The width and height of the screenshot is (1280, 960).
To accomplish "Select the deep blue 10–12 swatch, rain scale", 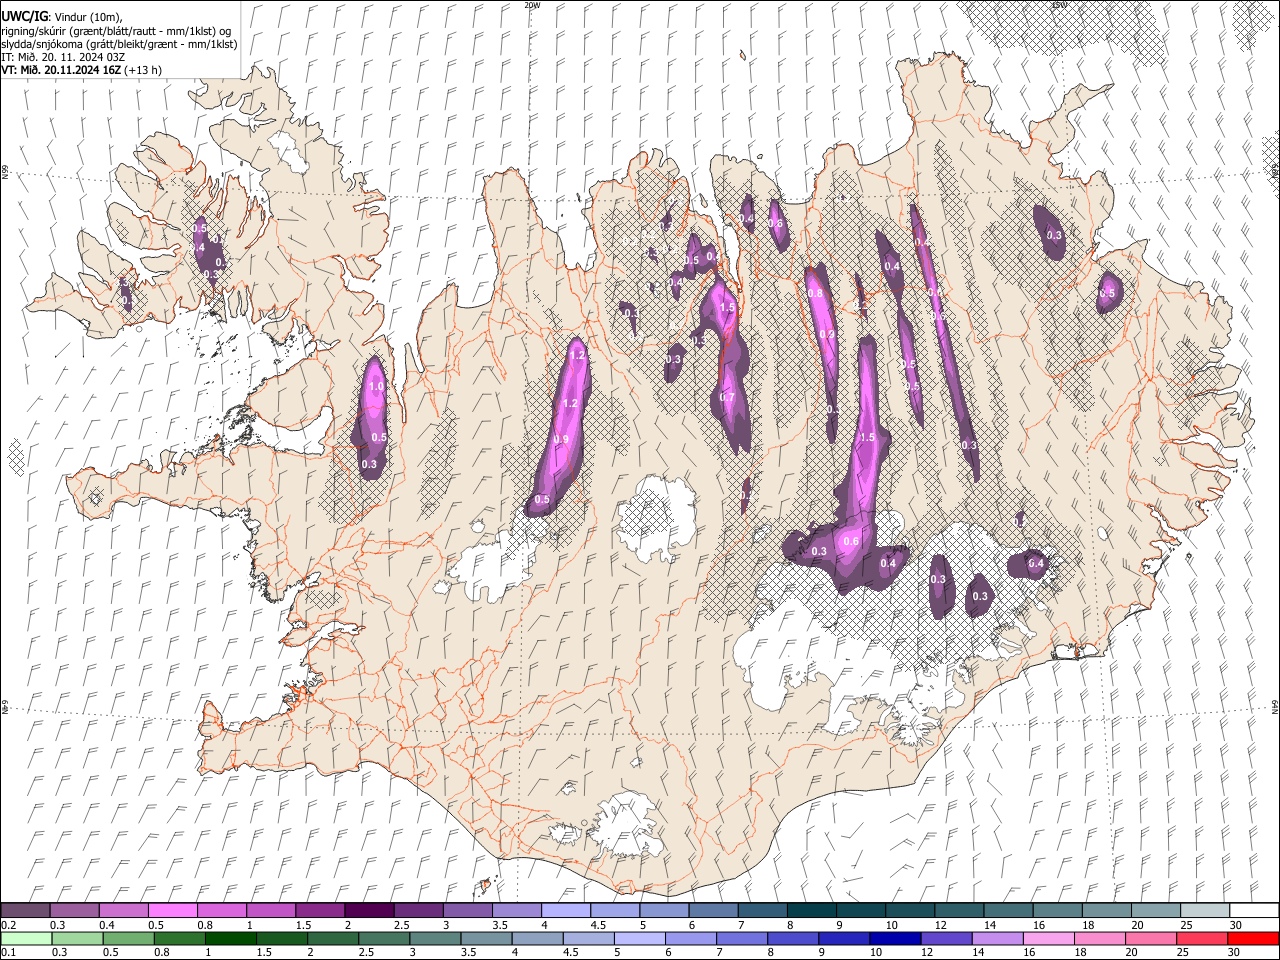I will (x=896, y=938).
